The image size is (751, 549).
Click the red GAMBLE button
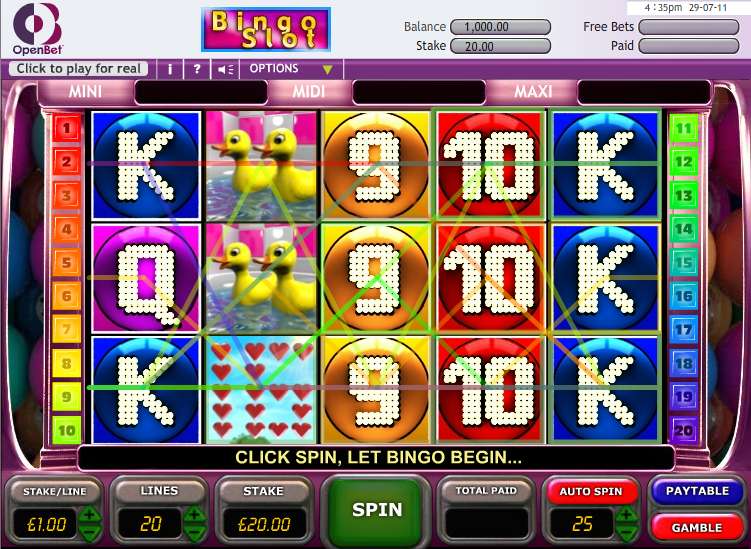click(697, 527)
